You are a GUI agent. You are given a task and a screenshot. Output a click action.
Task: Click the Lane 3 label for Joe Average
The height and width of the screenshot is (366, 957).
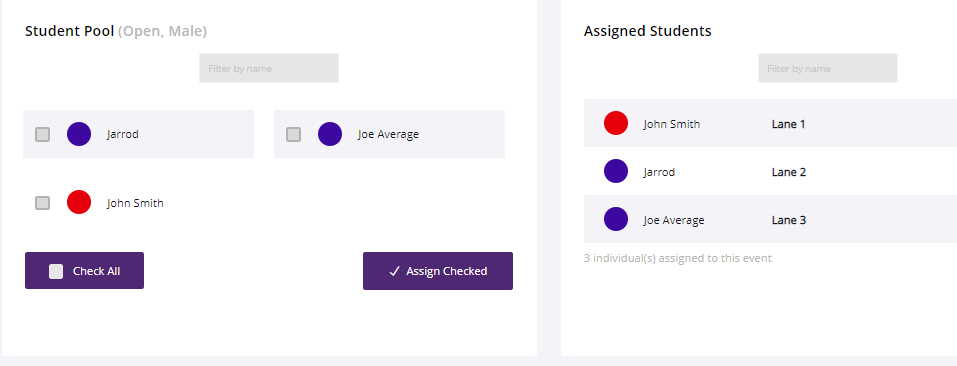coord(789,220)
